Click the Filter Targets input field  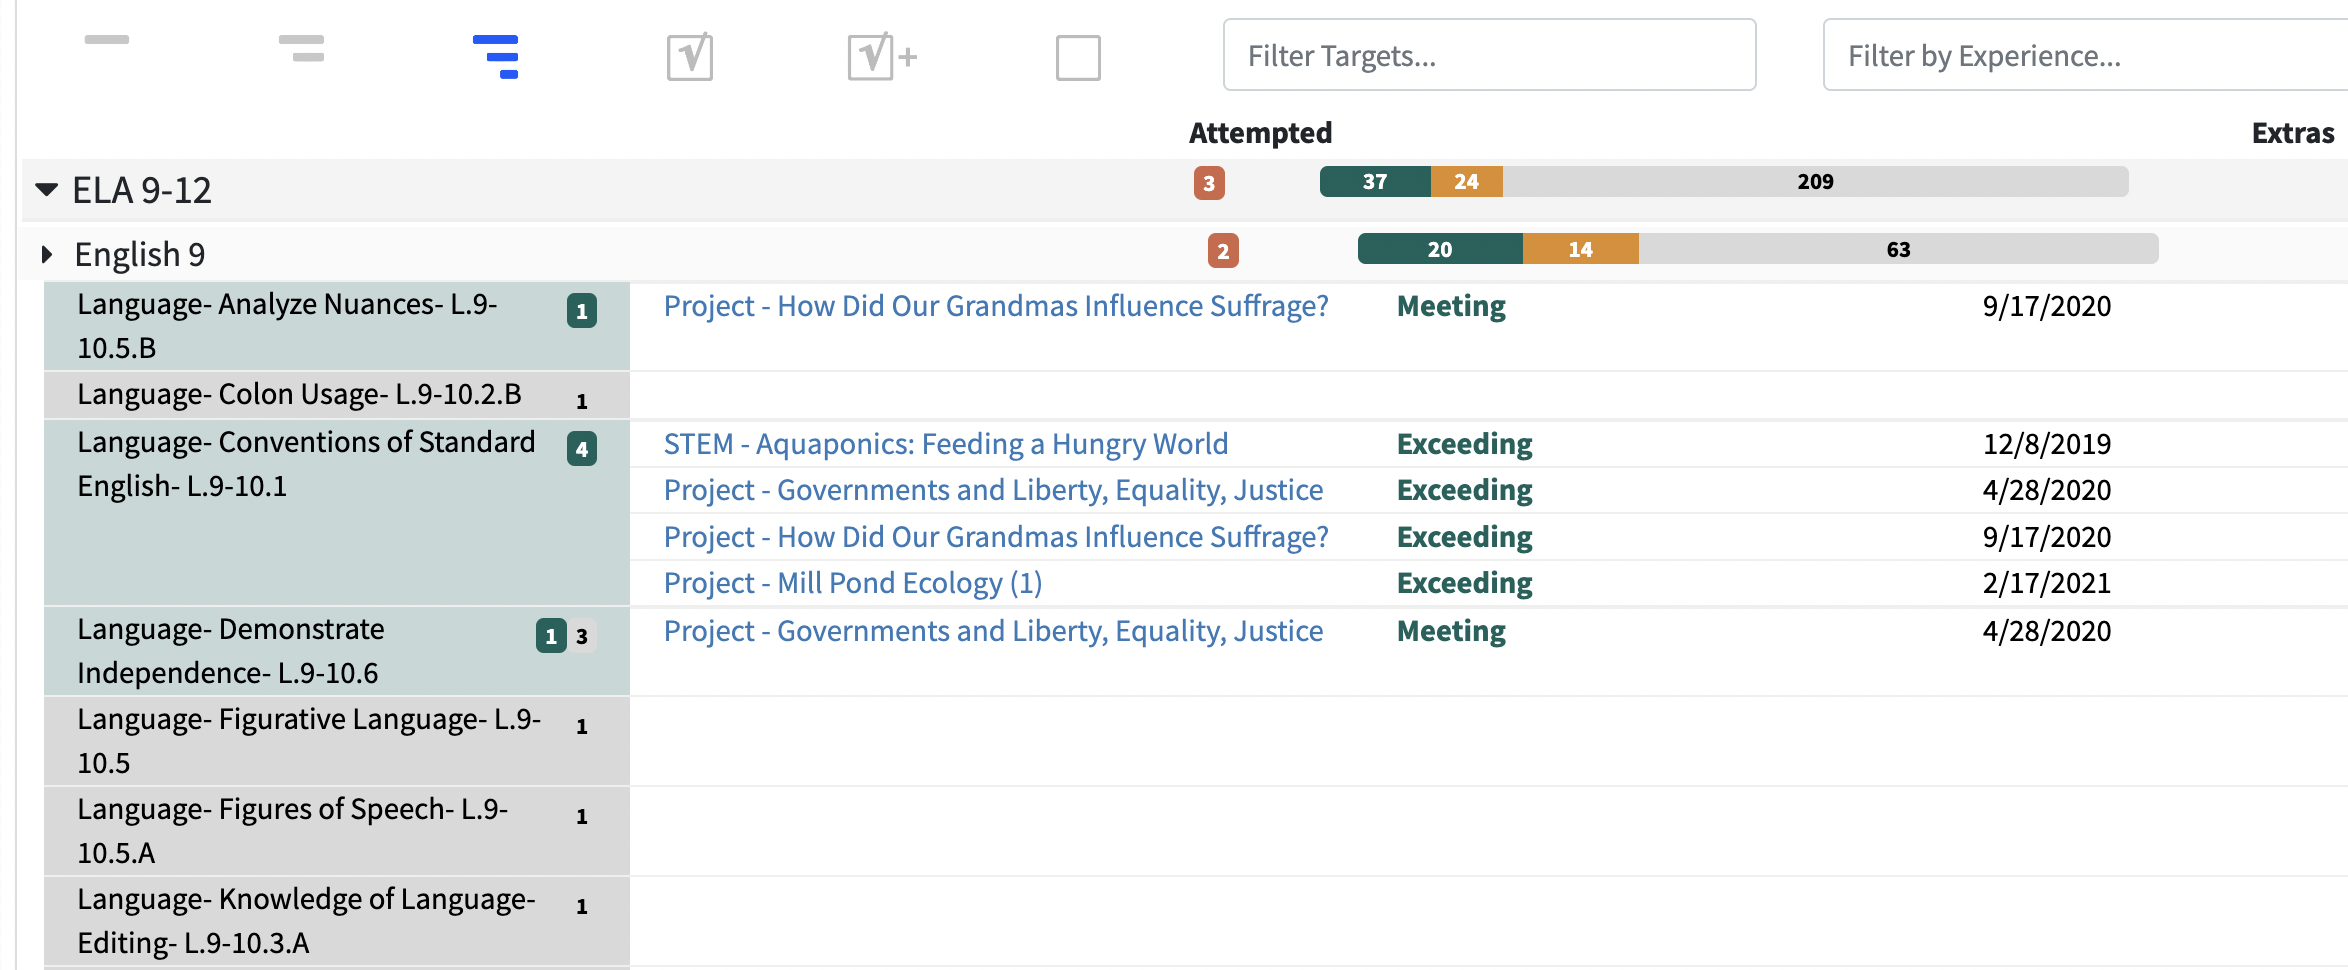click(x=1489, y=56)
